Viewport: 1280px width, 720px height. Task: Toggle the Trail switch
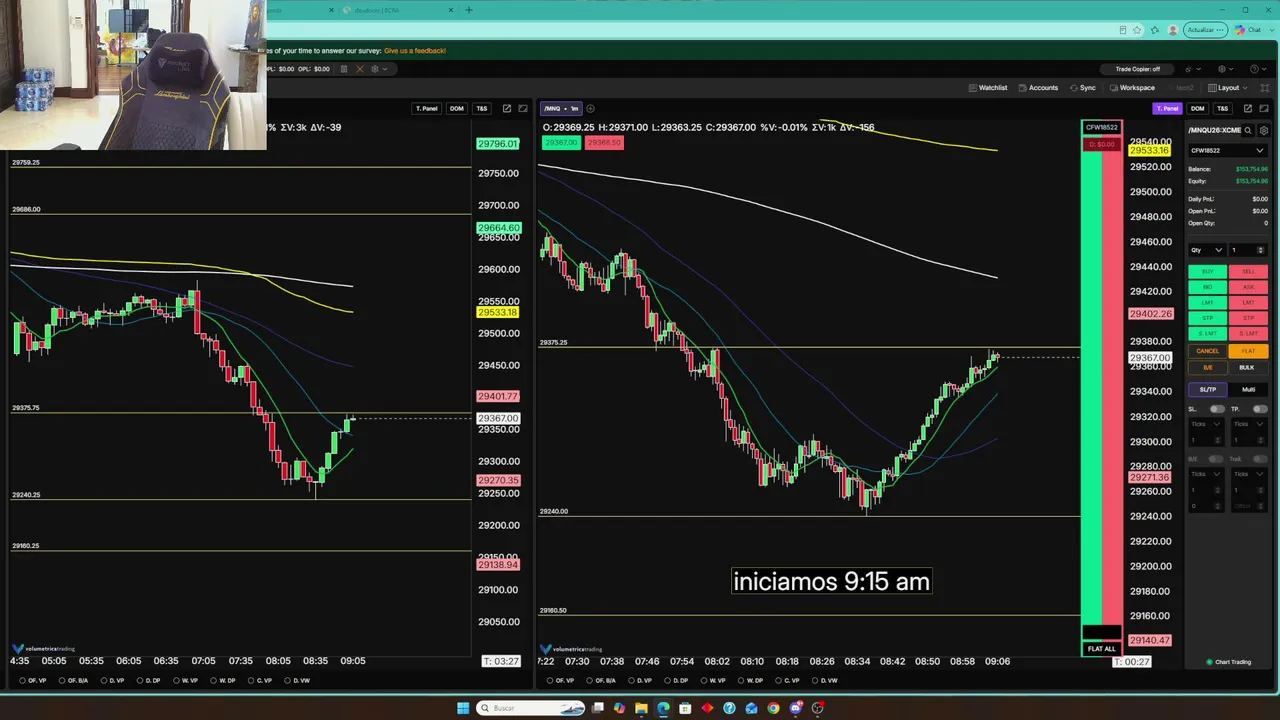pos(1260,459)
